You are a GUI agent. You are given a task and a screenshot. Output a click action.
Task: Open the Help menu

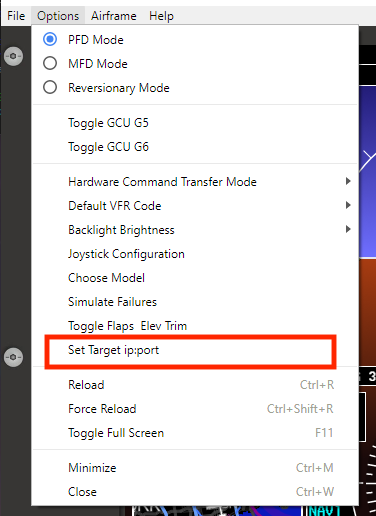tap(161, 16)
